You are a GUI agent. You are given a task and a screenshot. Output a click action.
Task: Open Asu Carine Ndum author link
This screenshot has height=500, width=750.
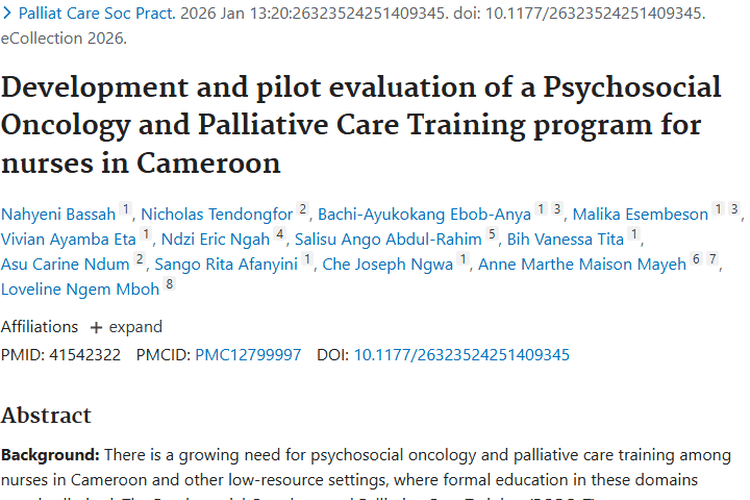(65, 264)
